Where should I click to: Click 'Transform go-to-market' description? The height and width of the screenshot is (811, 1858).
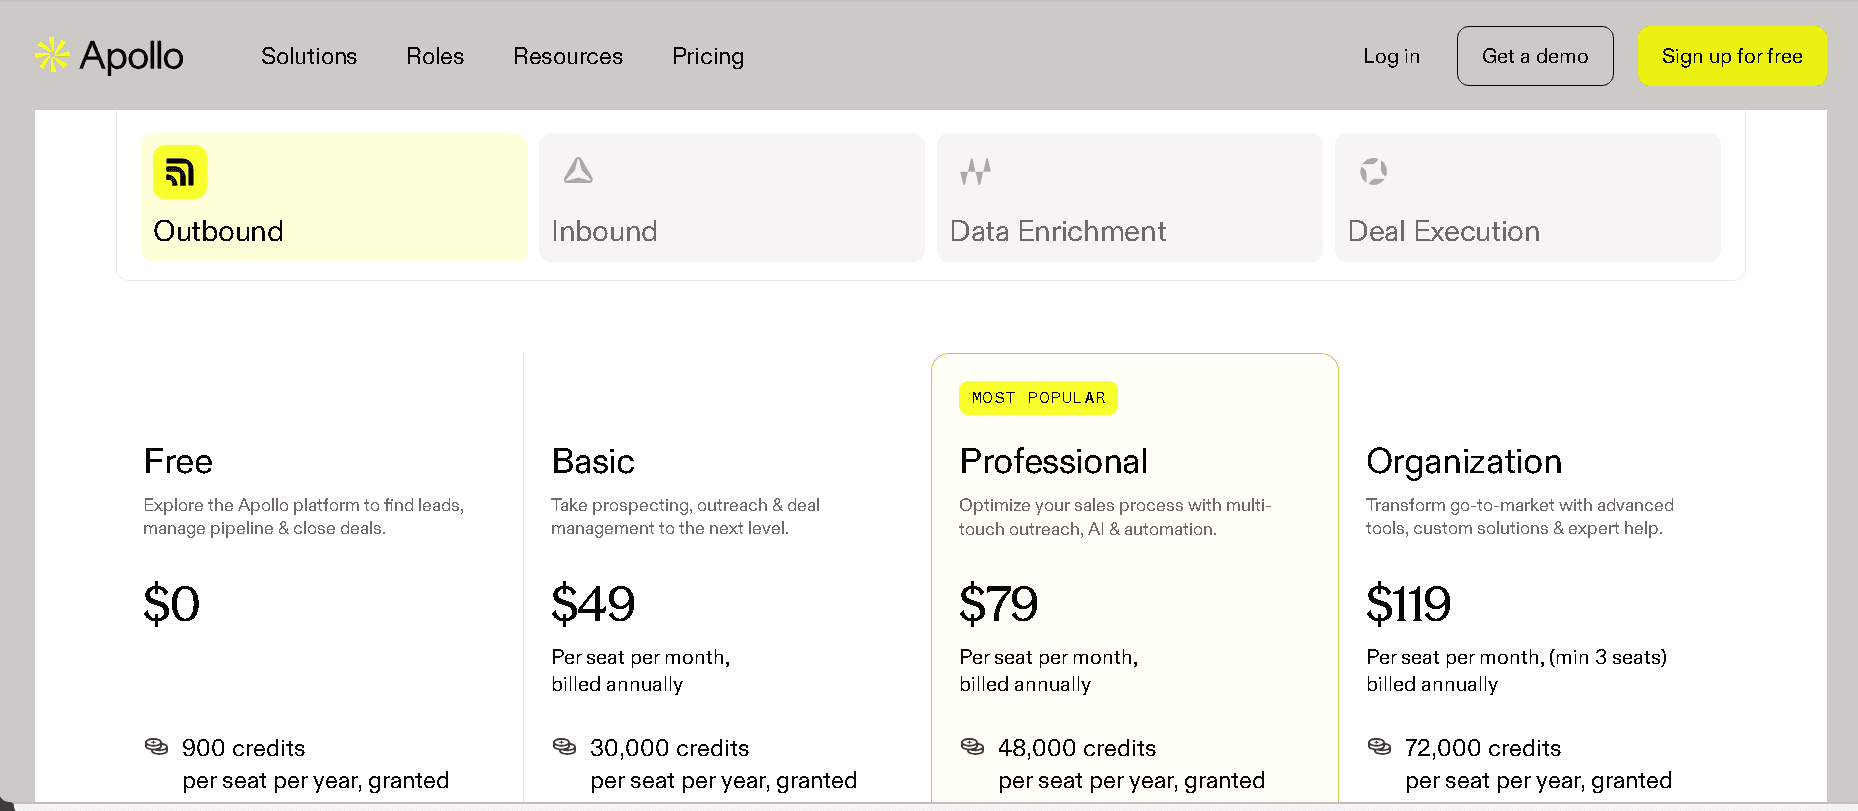point(1520,516)
